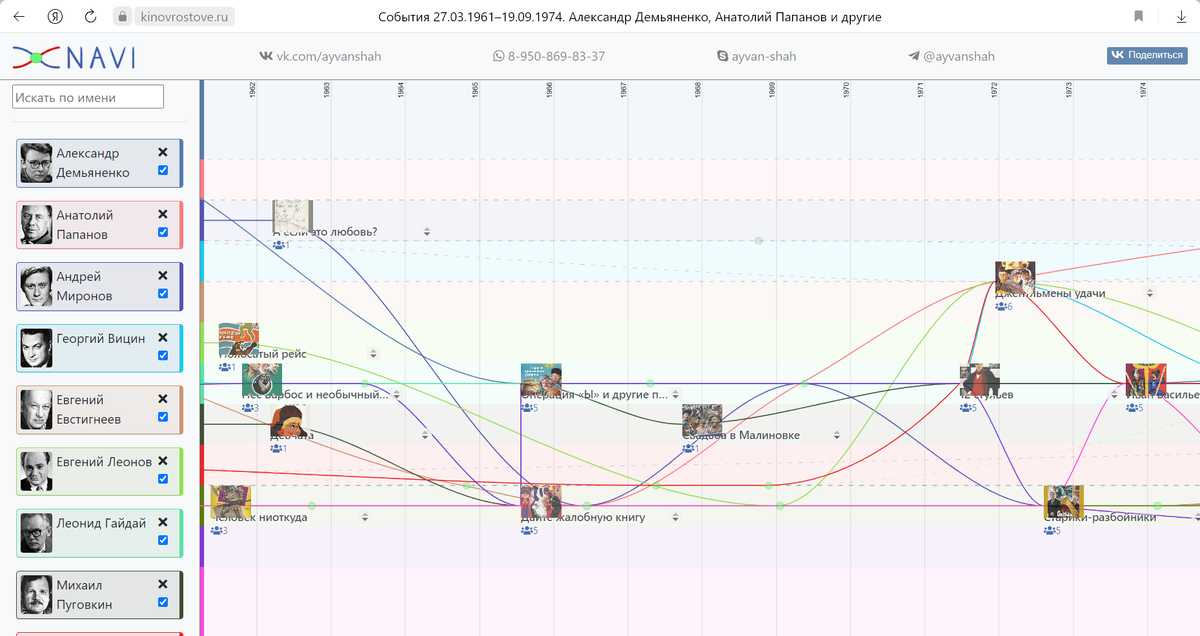Uncheck the Михаил Пуговкин checkbox
Image resolution: width=1200 pixels, height=636 pixels.
(163, 603)
